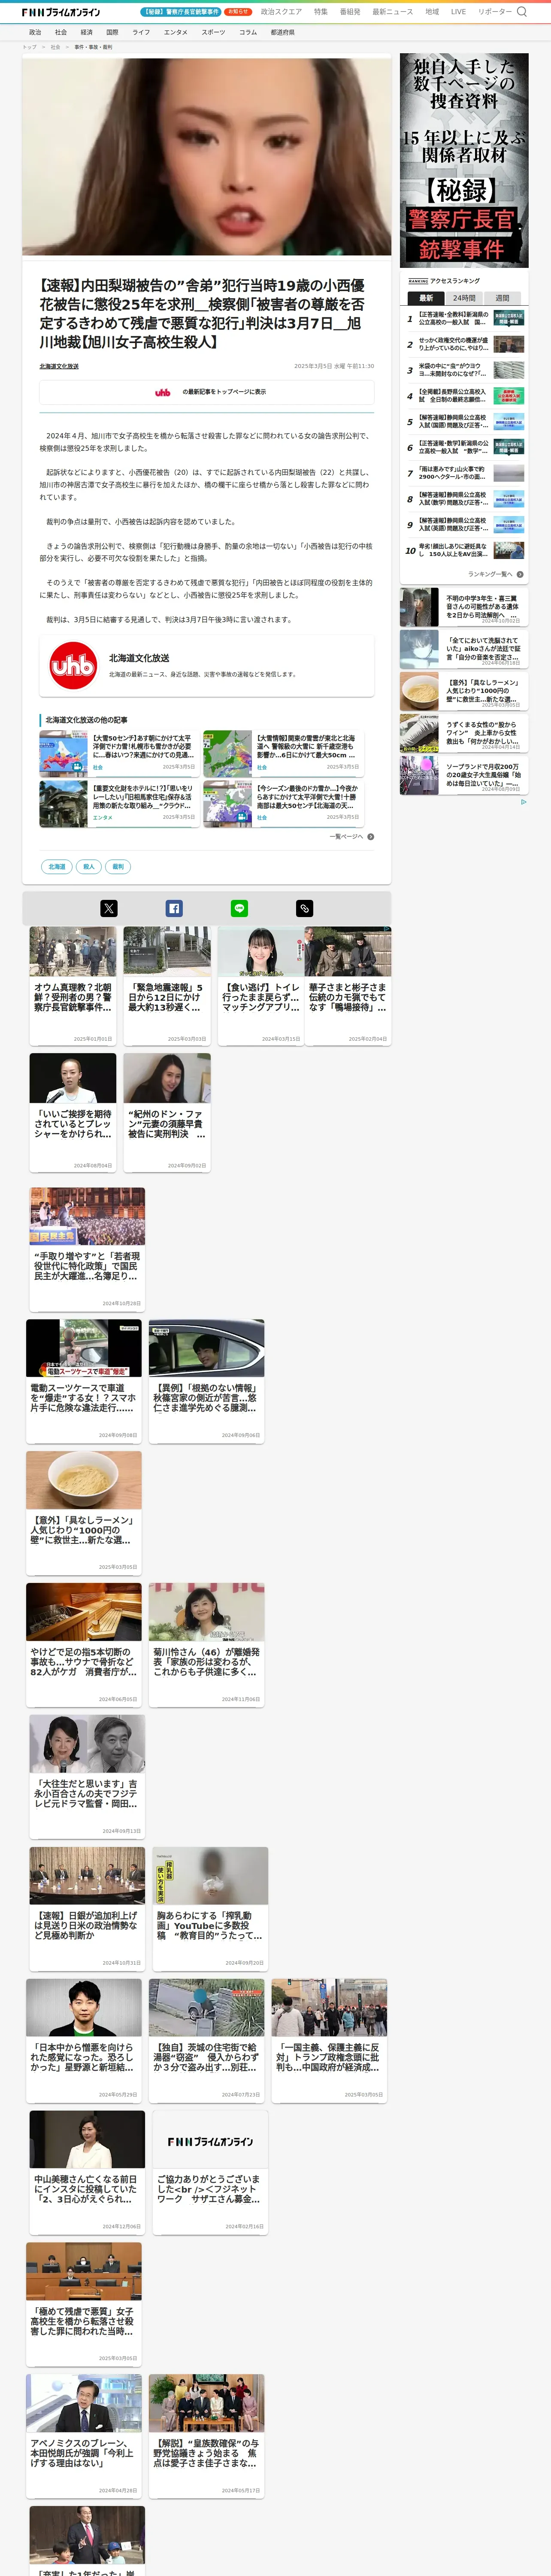Open the search magnifier icon in the header
Viewport: 551px width, 2576px height.
[x=521, y=12]
